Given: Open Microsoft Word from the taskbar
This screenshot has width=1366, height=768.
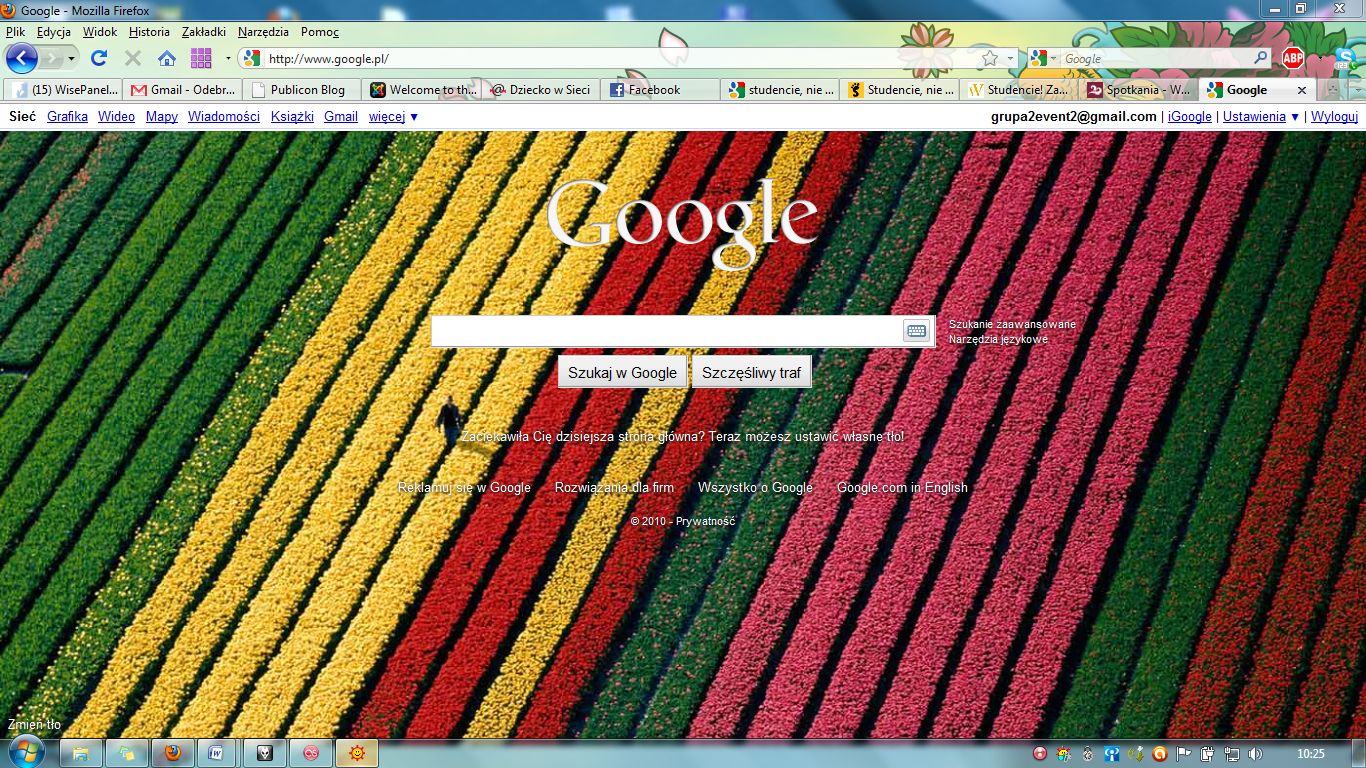Looking at the screenshot, I should [x=215, y=753].
